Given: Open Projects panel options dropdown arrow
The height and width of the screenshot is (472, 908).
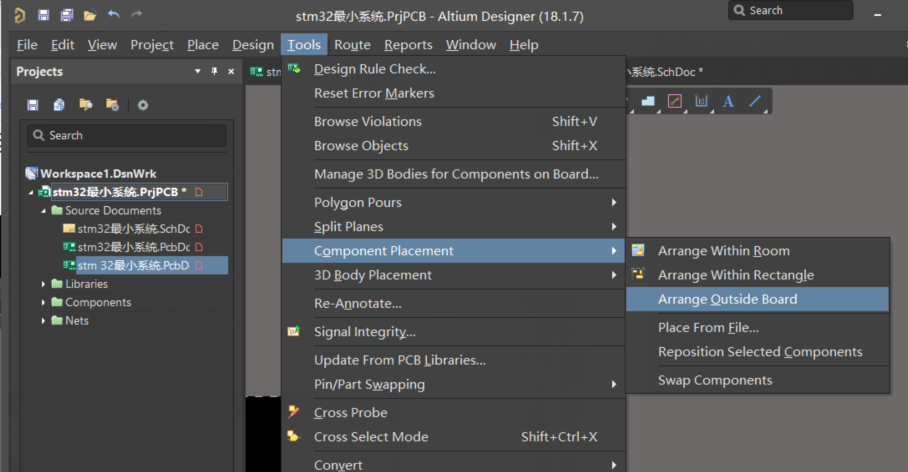Looking at the screenshot, I should (x=197, y=71).
